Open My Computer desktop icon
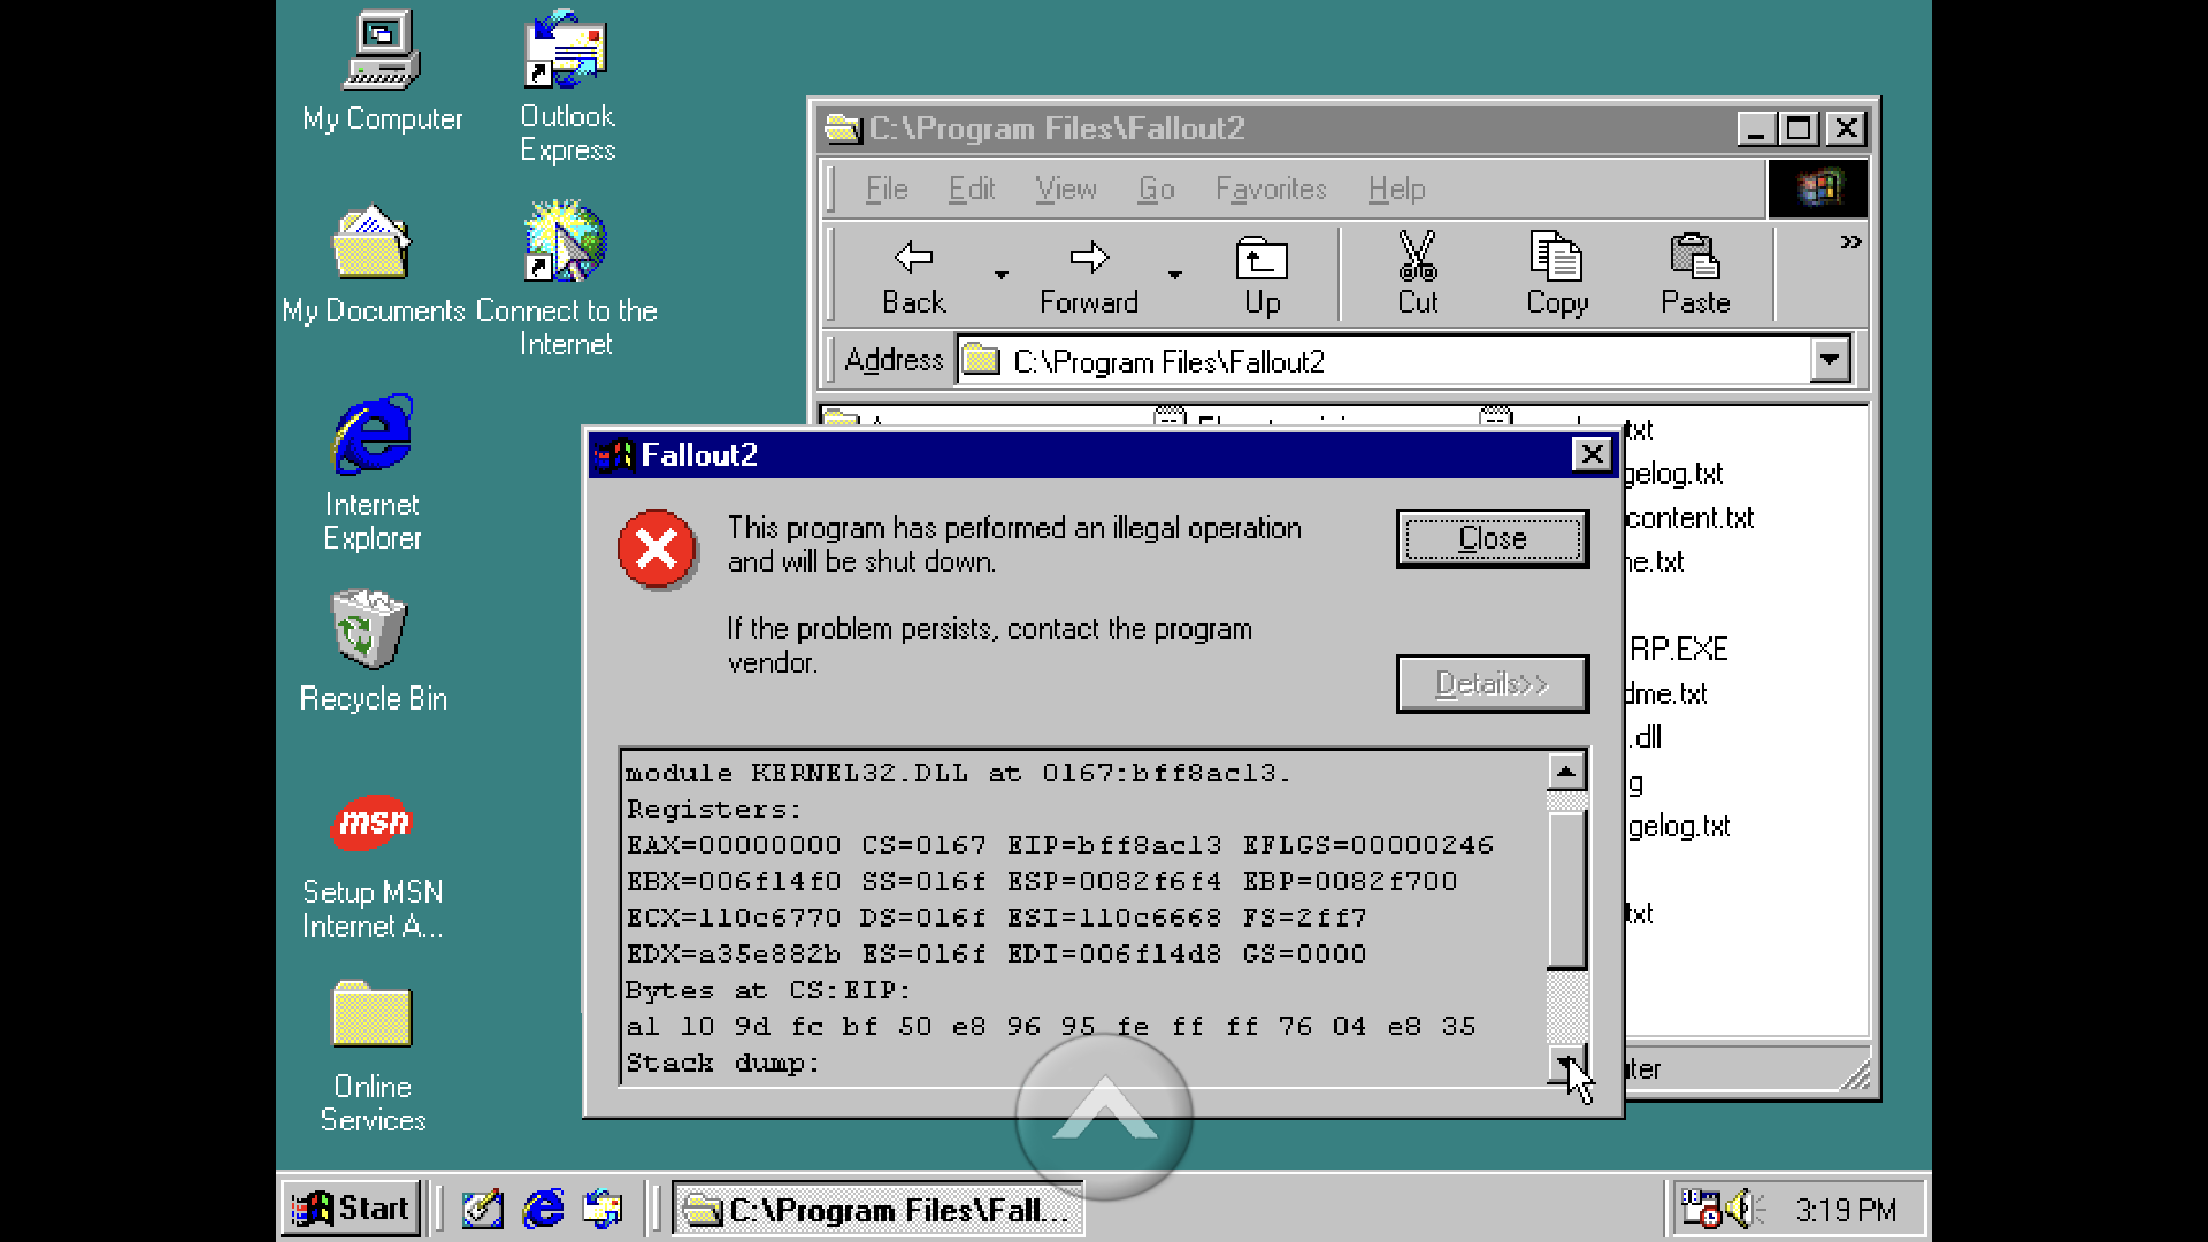Screen dimensions: 2208x1242 [x=382, y=72]
